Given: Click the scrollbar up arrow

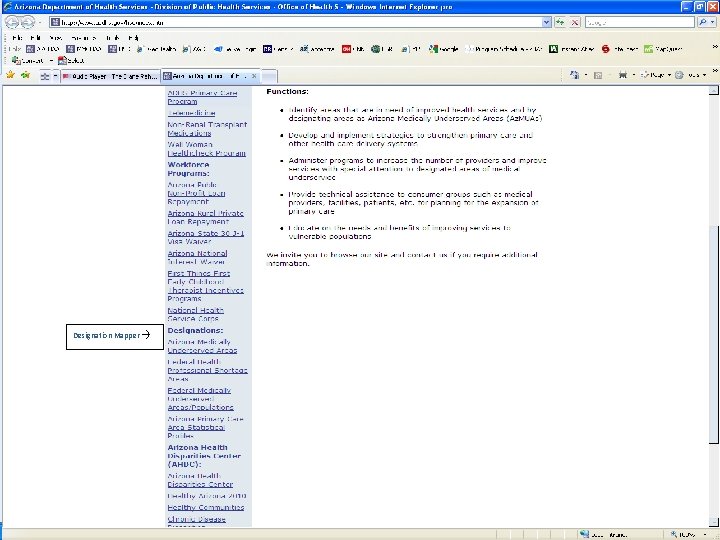Looking at the screenshot, I should (713, 90).
